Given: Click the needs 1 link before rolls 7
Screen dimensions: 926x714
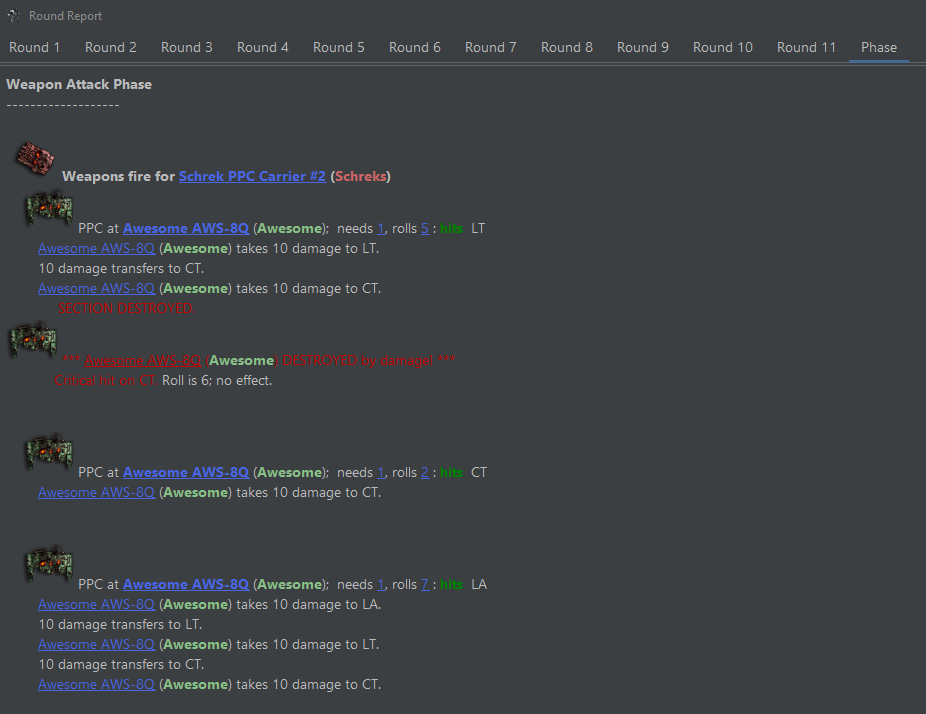Looking at the screenshot, I should tap(381, 584).
